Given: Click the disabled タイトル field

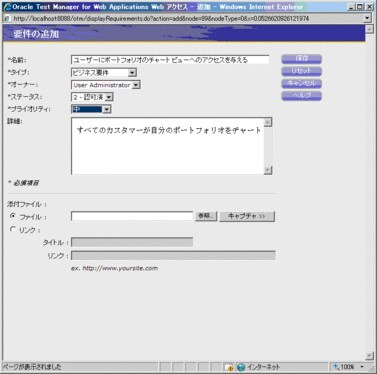Looking at the screenshot, I should [x=132, y=242].
